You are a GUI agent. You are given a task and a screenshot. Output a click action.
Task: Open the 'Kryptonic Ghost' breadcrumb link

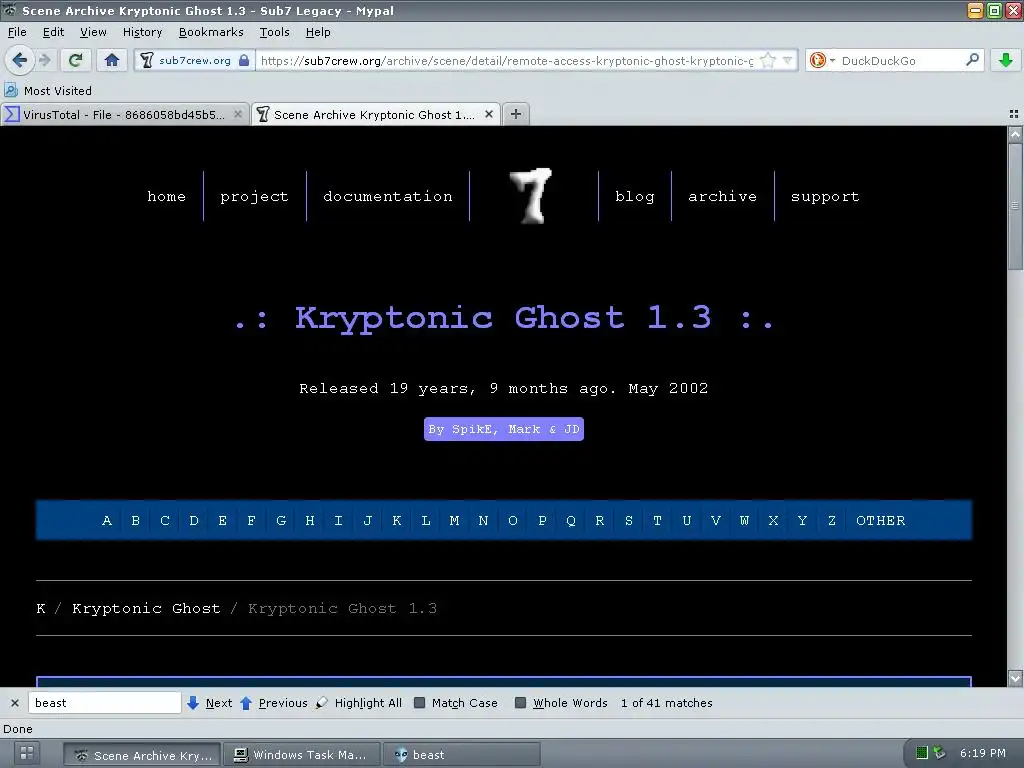146,609
